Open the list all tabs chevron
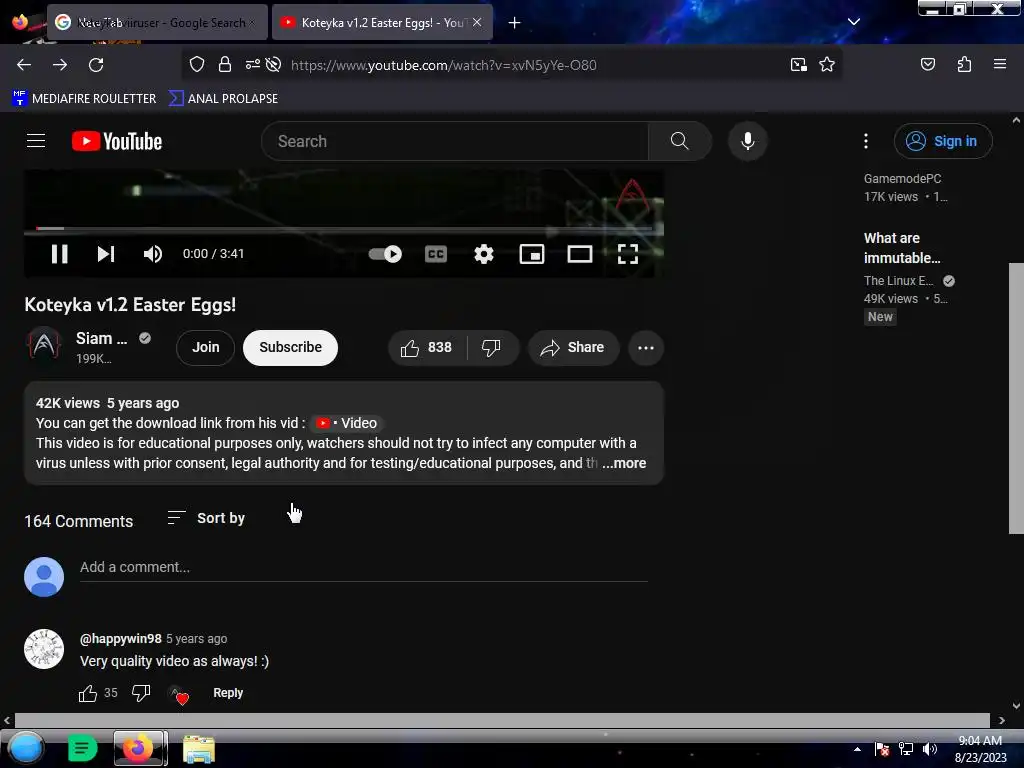 click(854, 22)
